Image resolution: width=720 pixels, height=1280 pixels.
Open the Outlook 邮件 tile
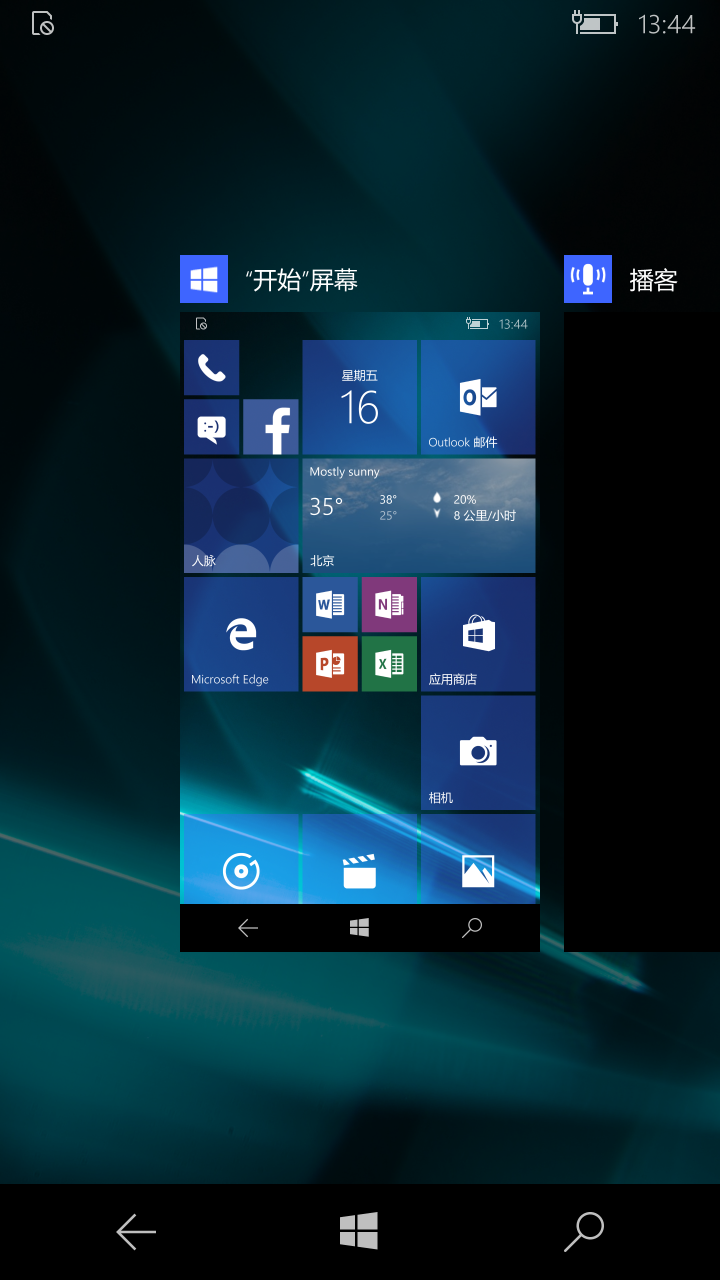pyautogui.click(x=478, y=397)
